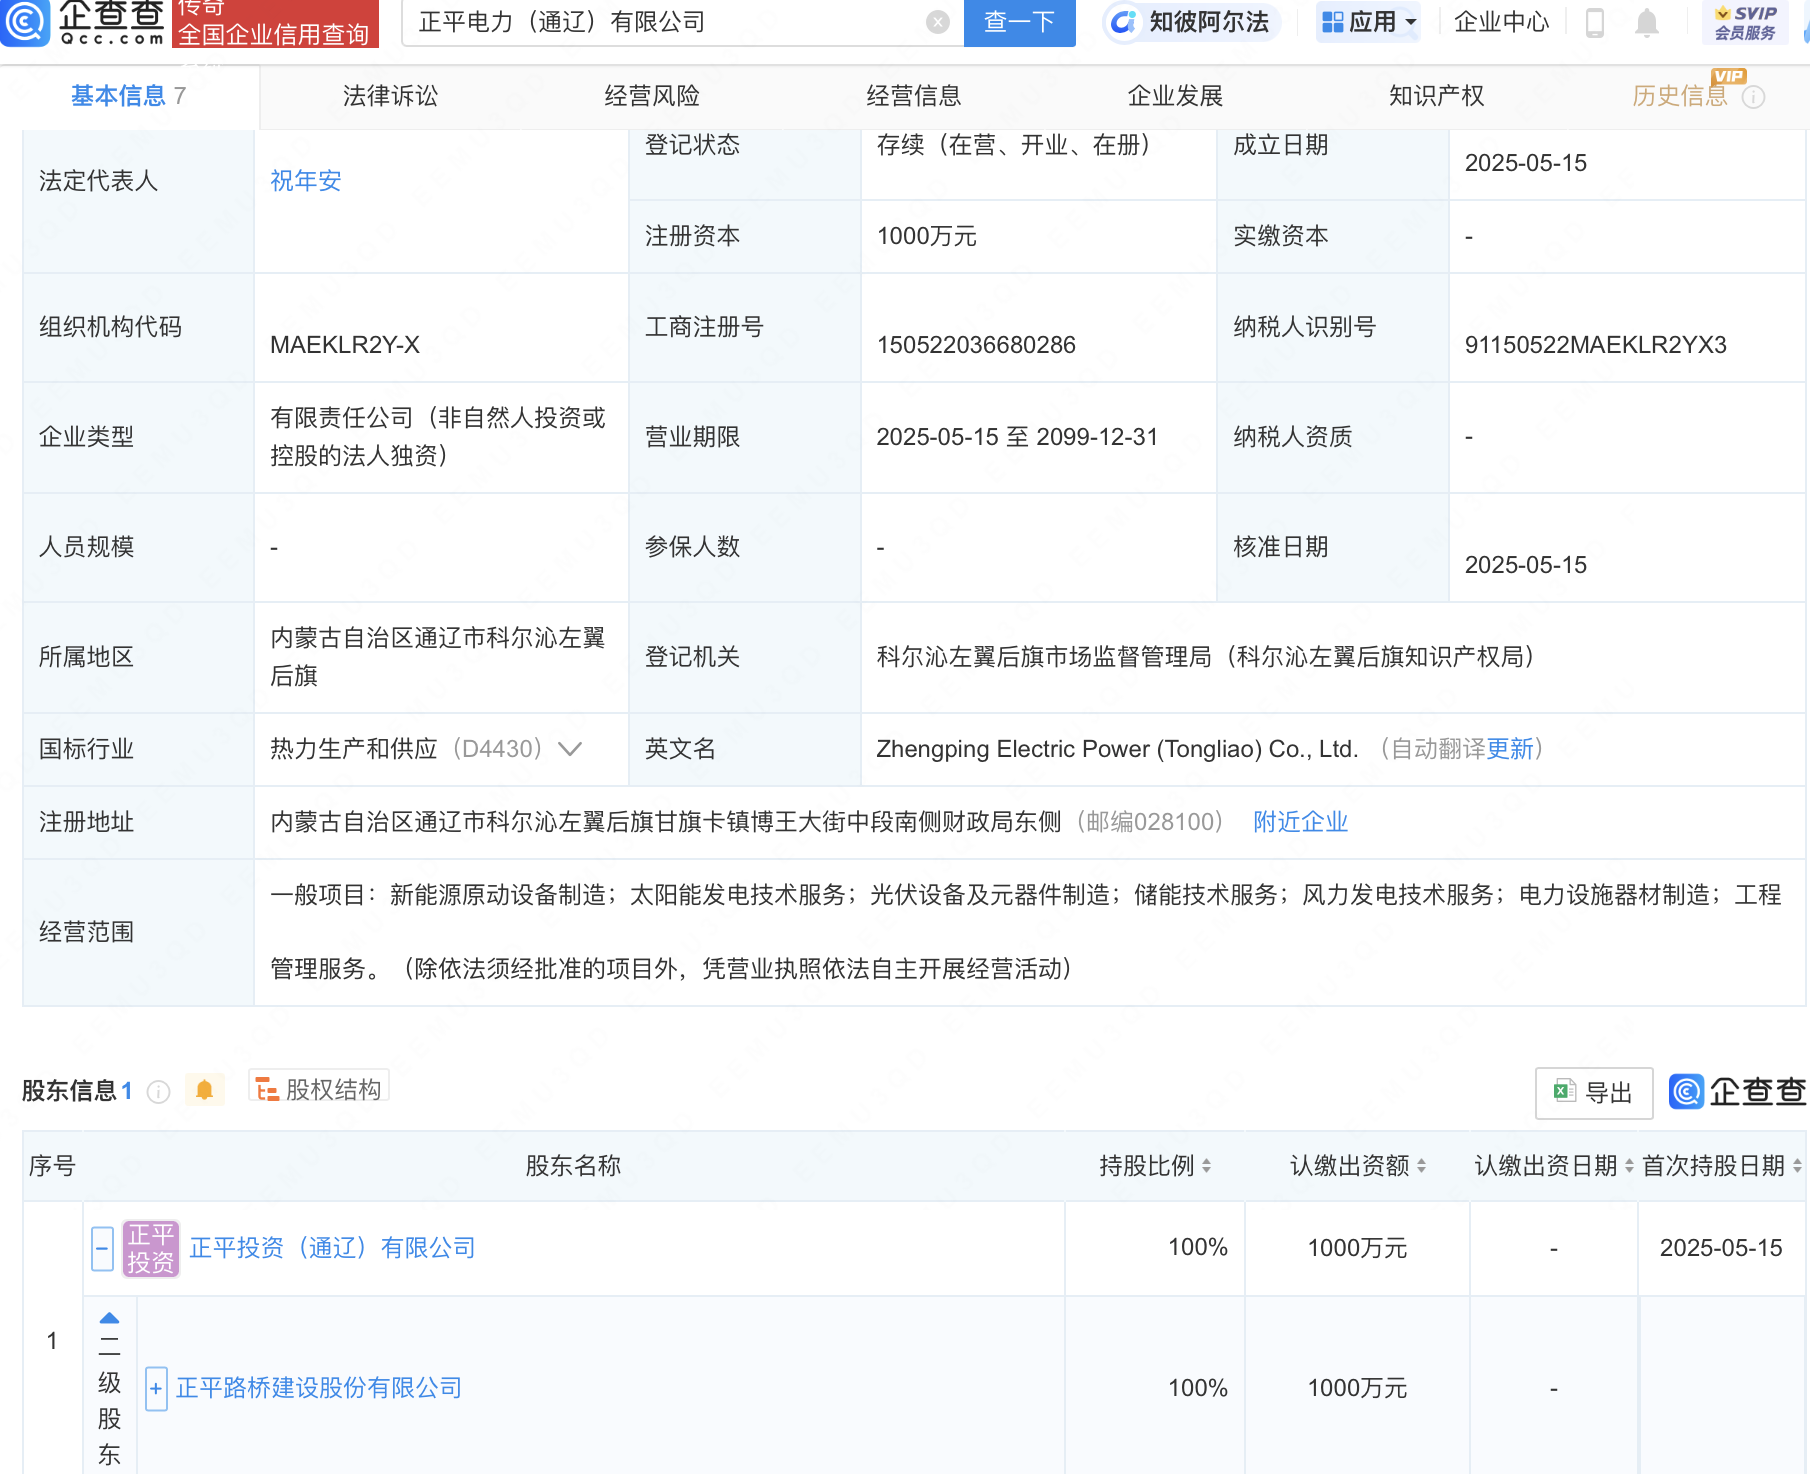
Task: Click the info icon beside 历史信息
Action: pos(1753,97)
